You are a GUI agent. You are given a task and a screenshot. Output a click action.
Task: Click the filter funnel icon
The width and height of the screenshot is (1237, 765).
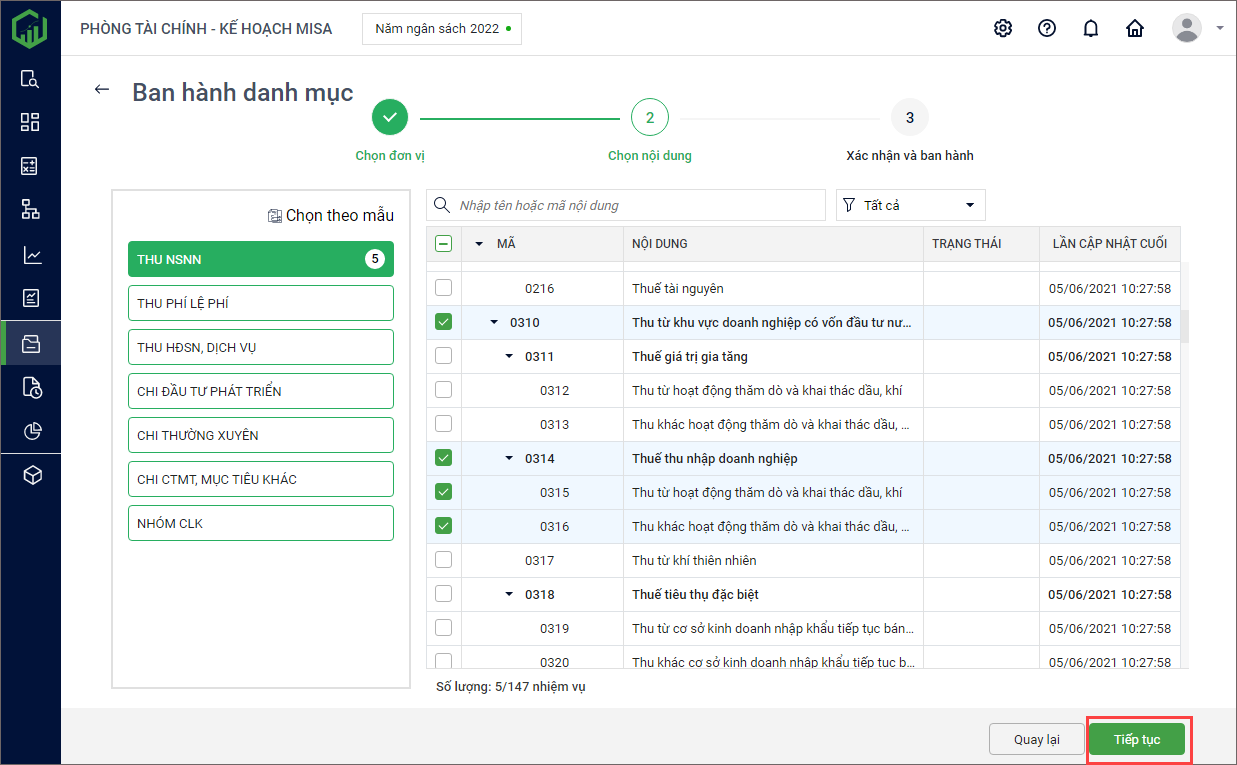pyautogui.click(x=849, y=205)
